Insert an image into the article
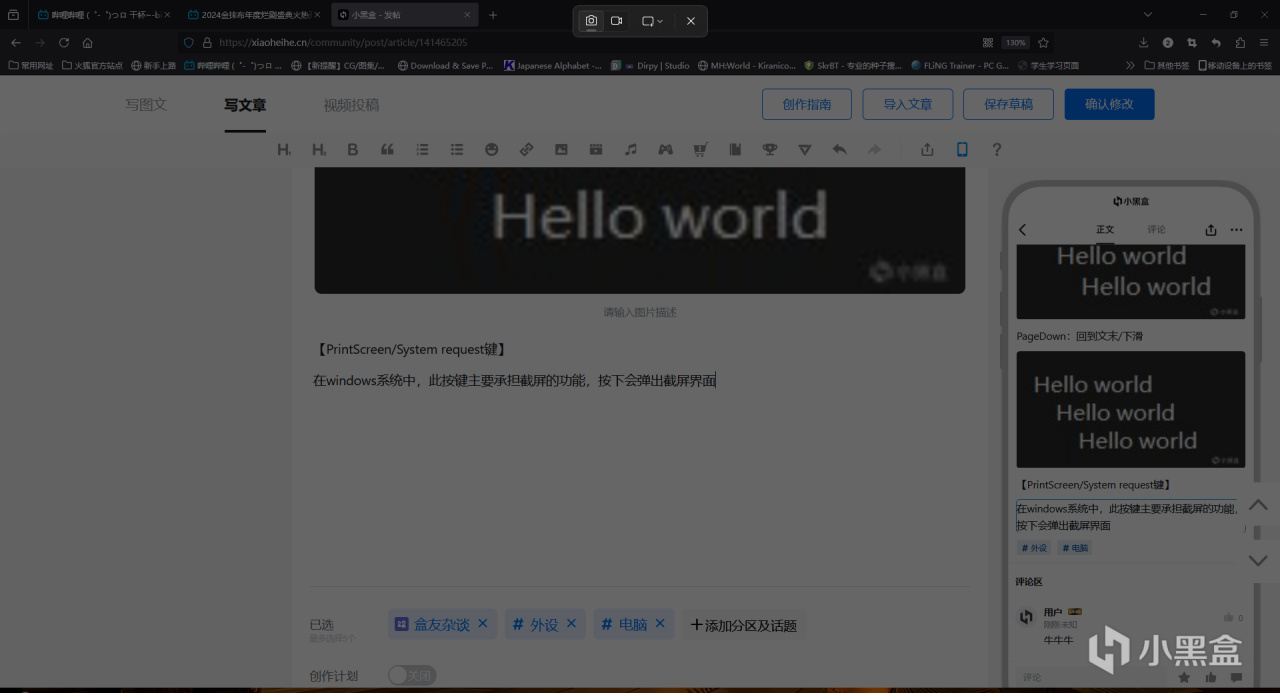 pos(561,150)
